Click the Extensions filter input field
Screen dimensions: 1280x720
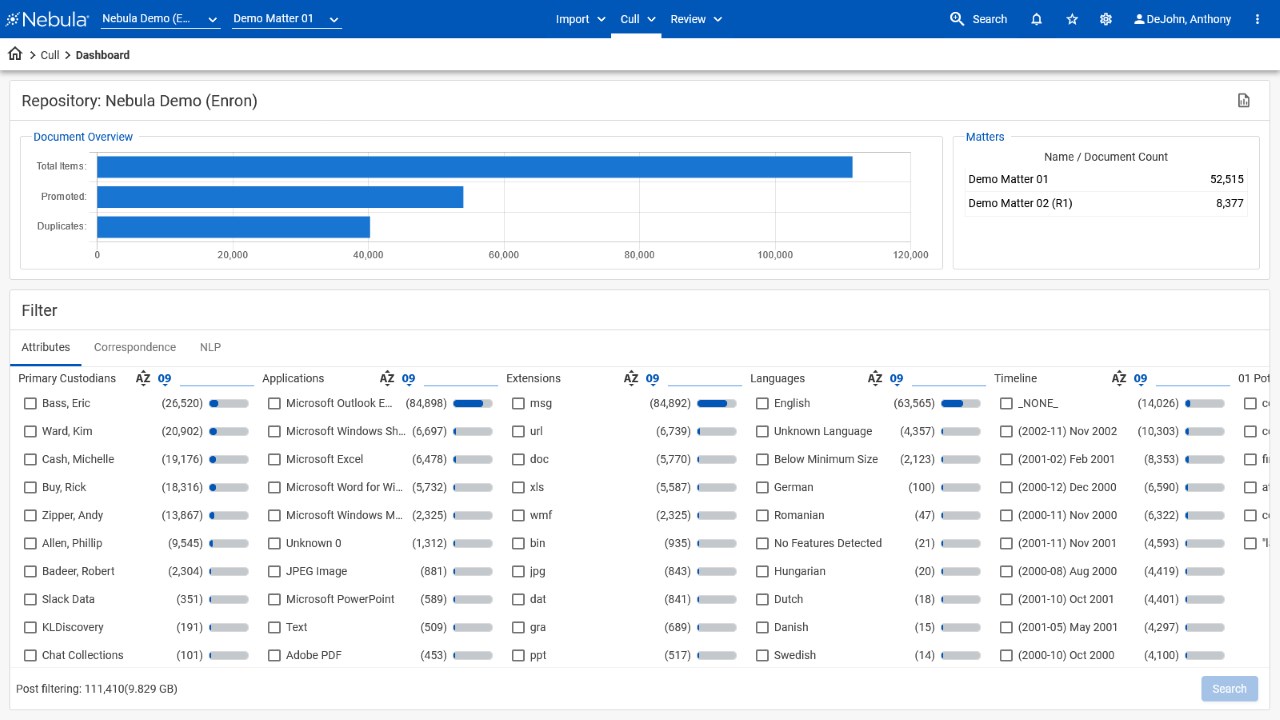704,377
